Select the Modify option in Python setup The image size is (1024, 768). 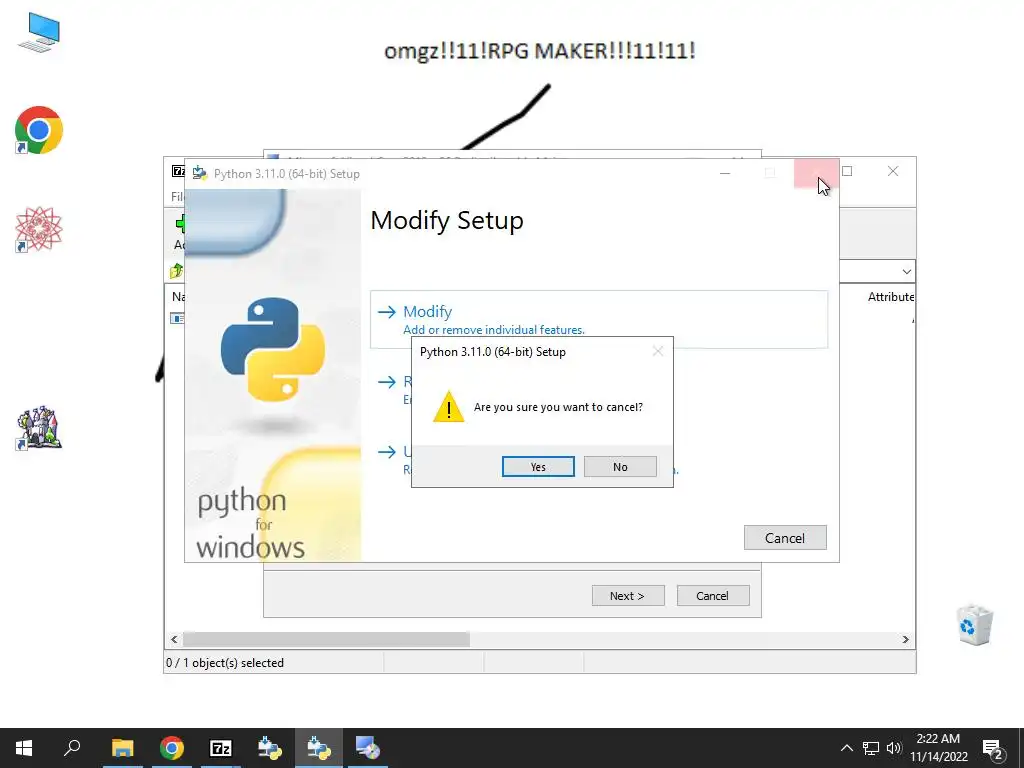(599, 319)
